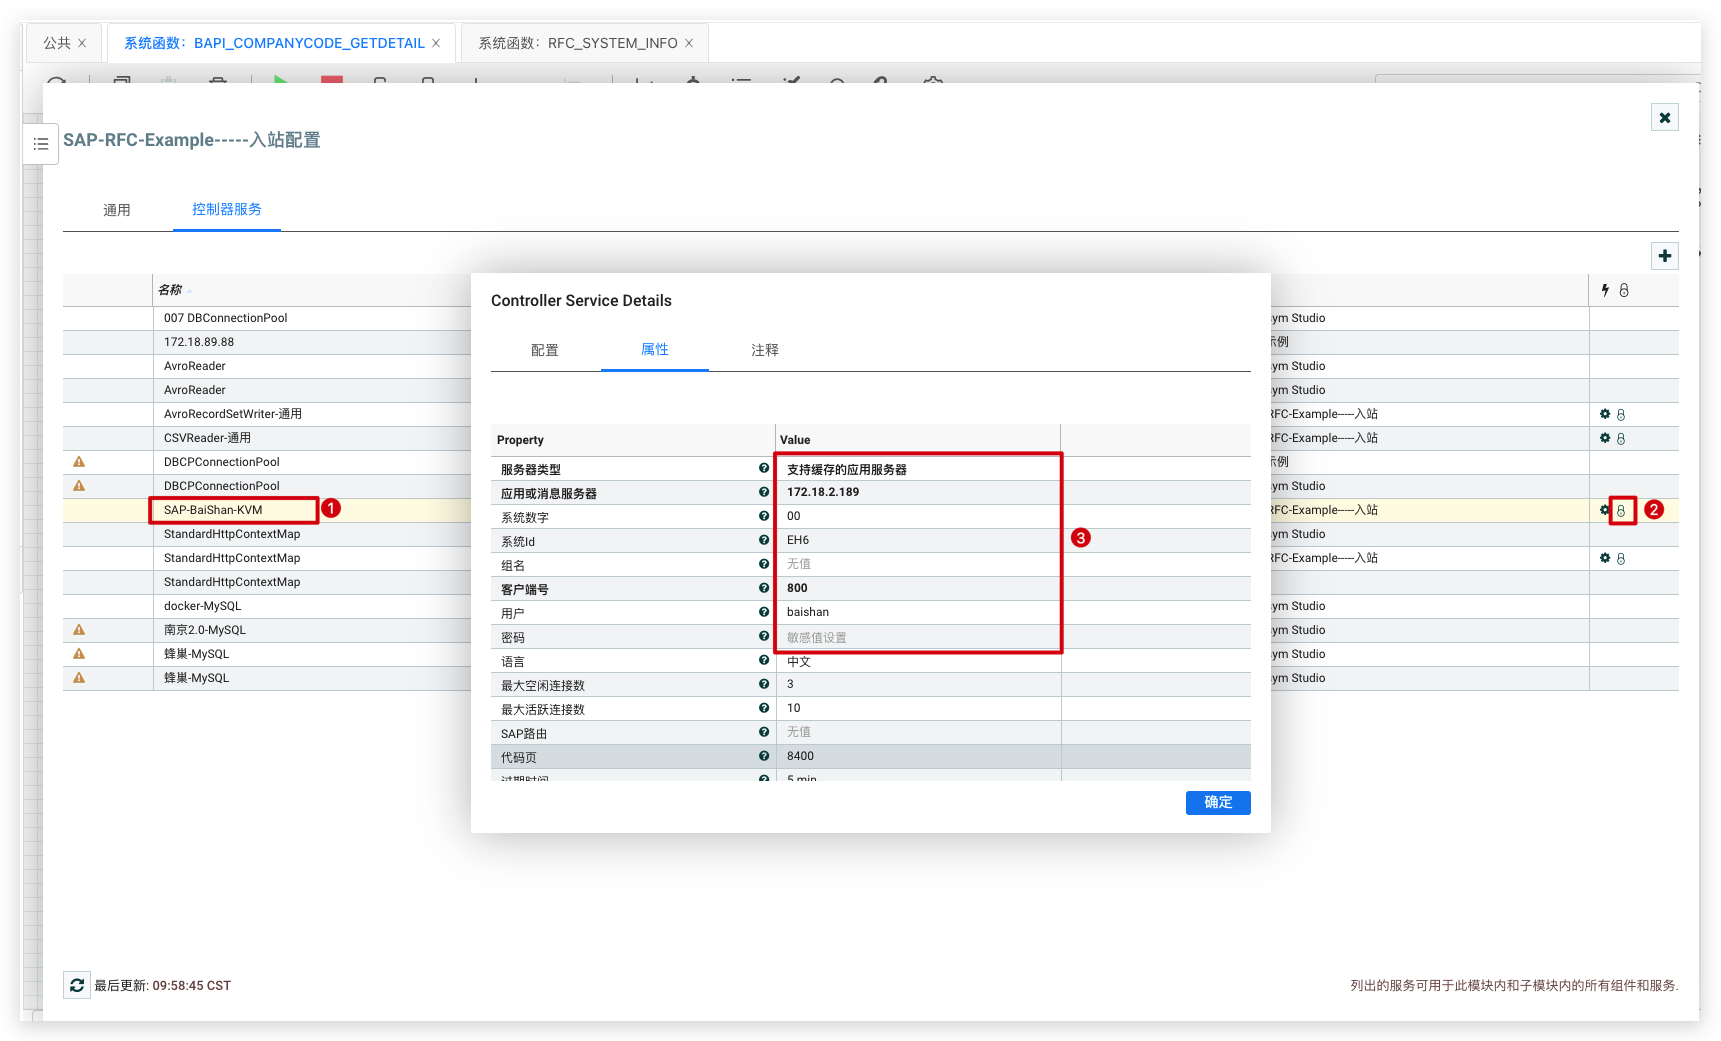Select the docker-MySQL service row
The width and height of the screenshot is (1721, 1041).
tap(203, 606)
